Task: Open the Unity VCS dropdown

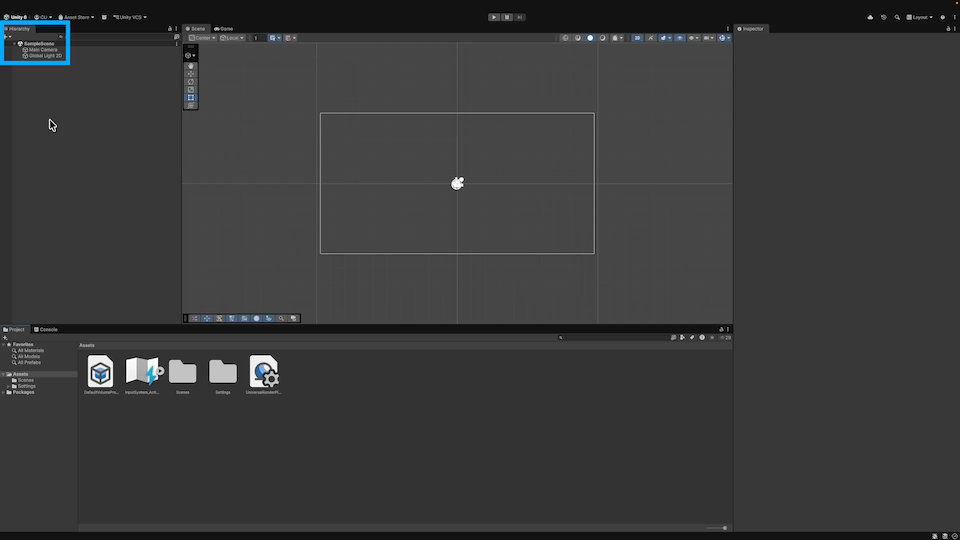Action: click(130, 17)
